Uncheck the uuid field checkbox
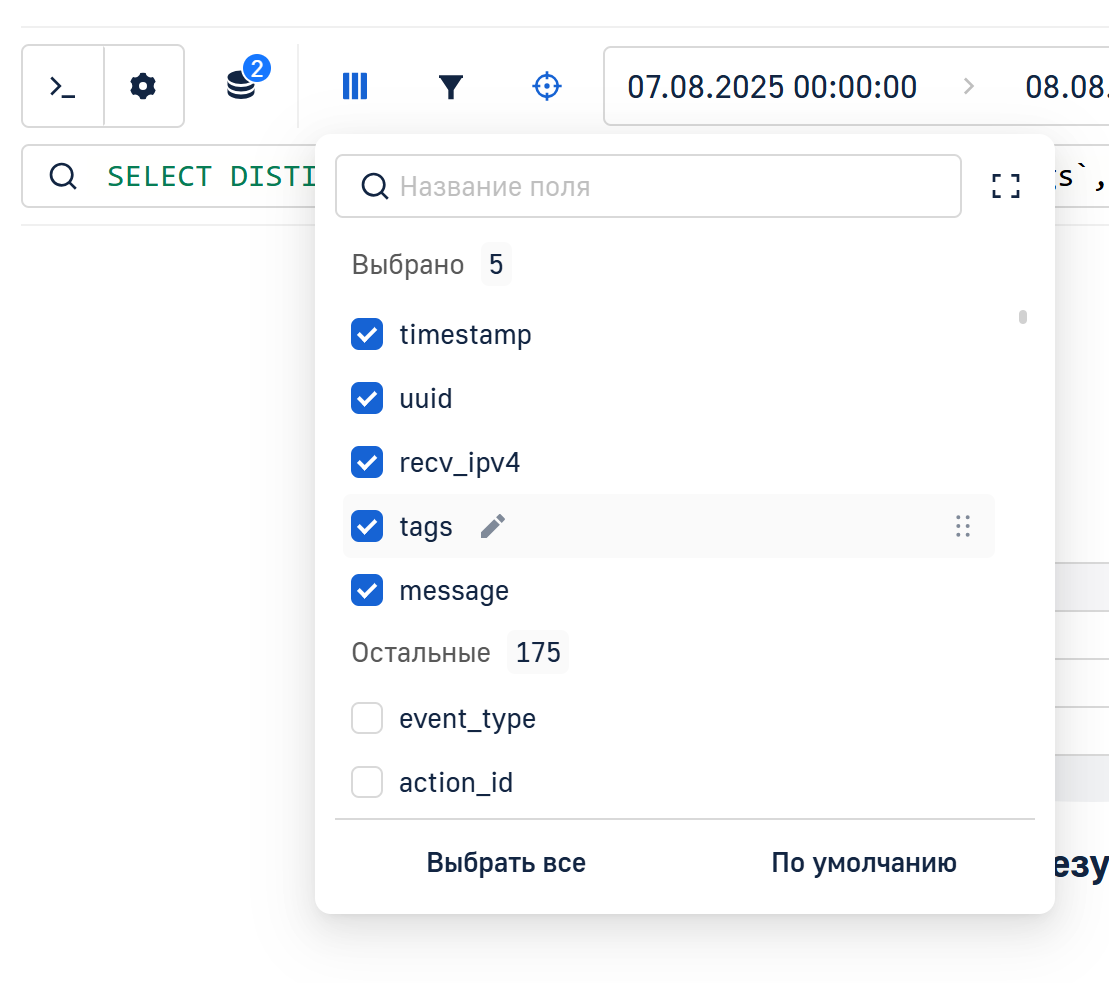 pos(367,398)
